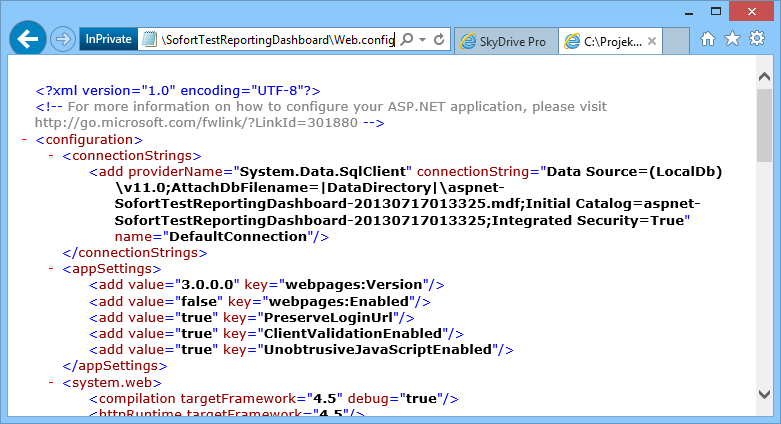Click the browser Back arrow button
The width and height of the screenshot is (781, 424).
28,40
